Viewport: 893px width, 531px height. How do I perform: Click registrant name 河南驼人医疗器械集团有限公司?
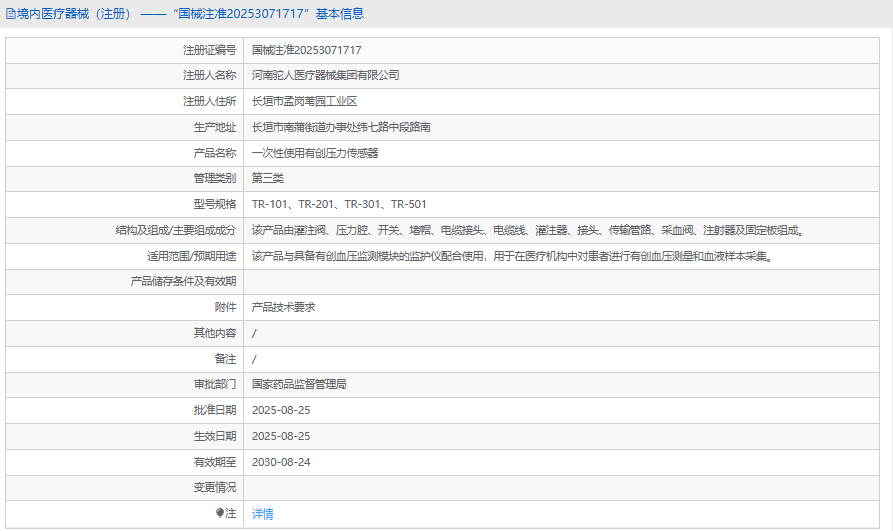pyautogui.click(x=325, y=75)
